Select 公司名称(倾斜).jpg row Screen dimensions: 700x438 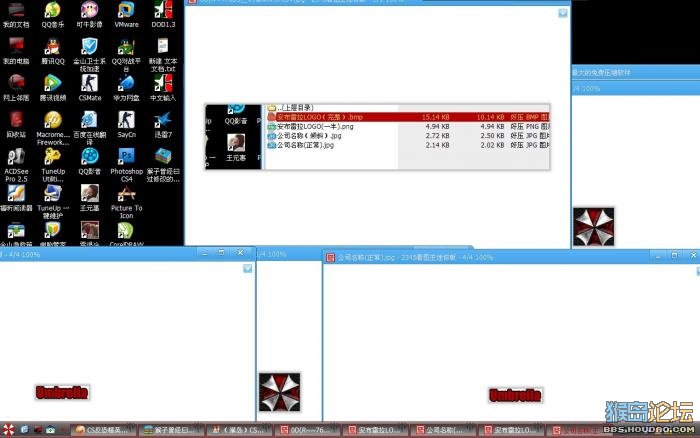click(408, 136)
